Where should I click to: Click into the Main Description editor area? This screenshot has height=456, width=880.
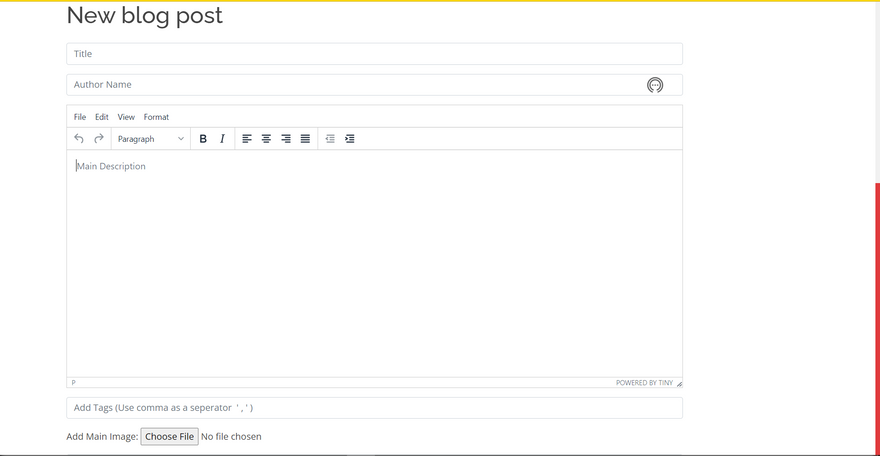[x=374, y=263]
